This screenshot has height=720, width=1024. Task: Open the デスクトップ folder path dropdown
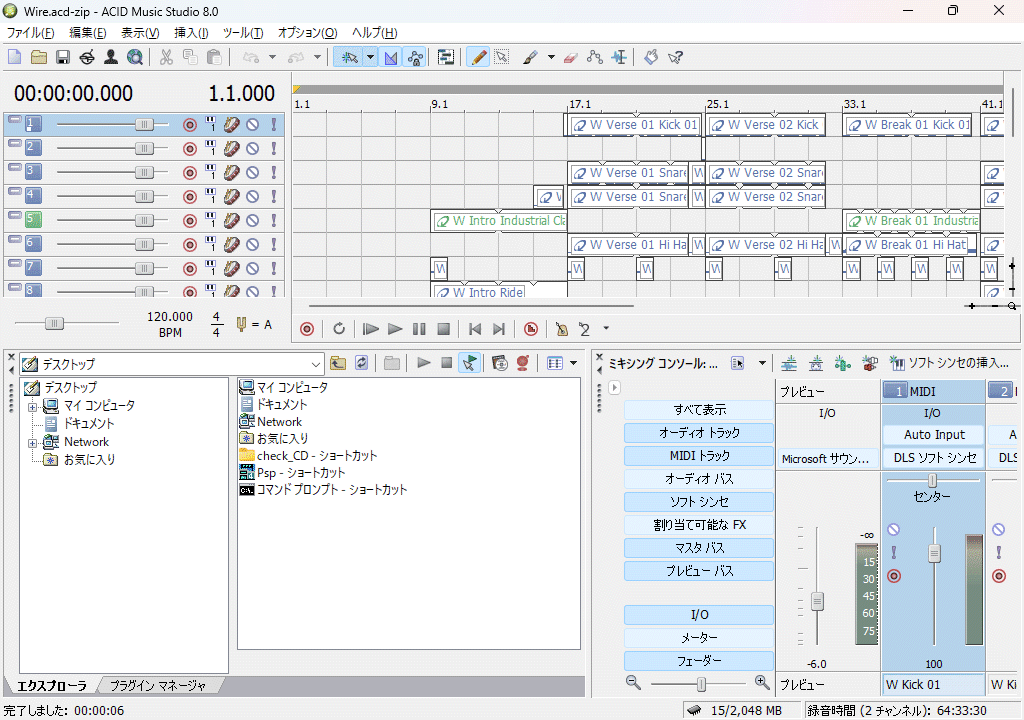(x=317, y=364)
